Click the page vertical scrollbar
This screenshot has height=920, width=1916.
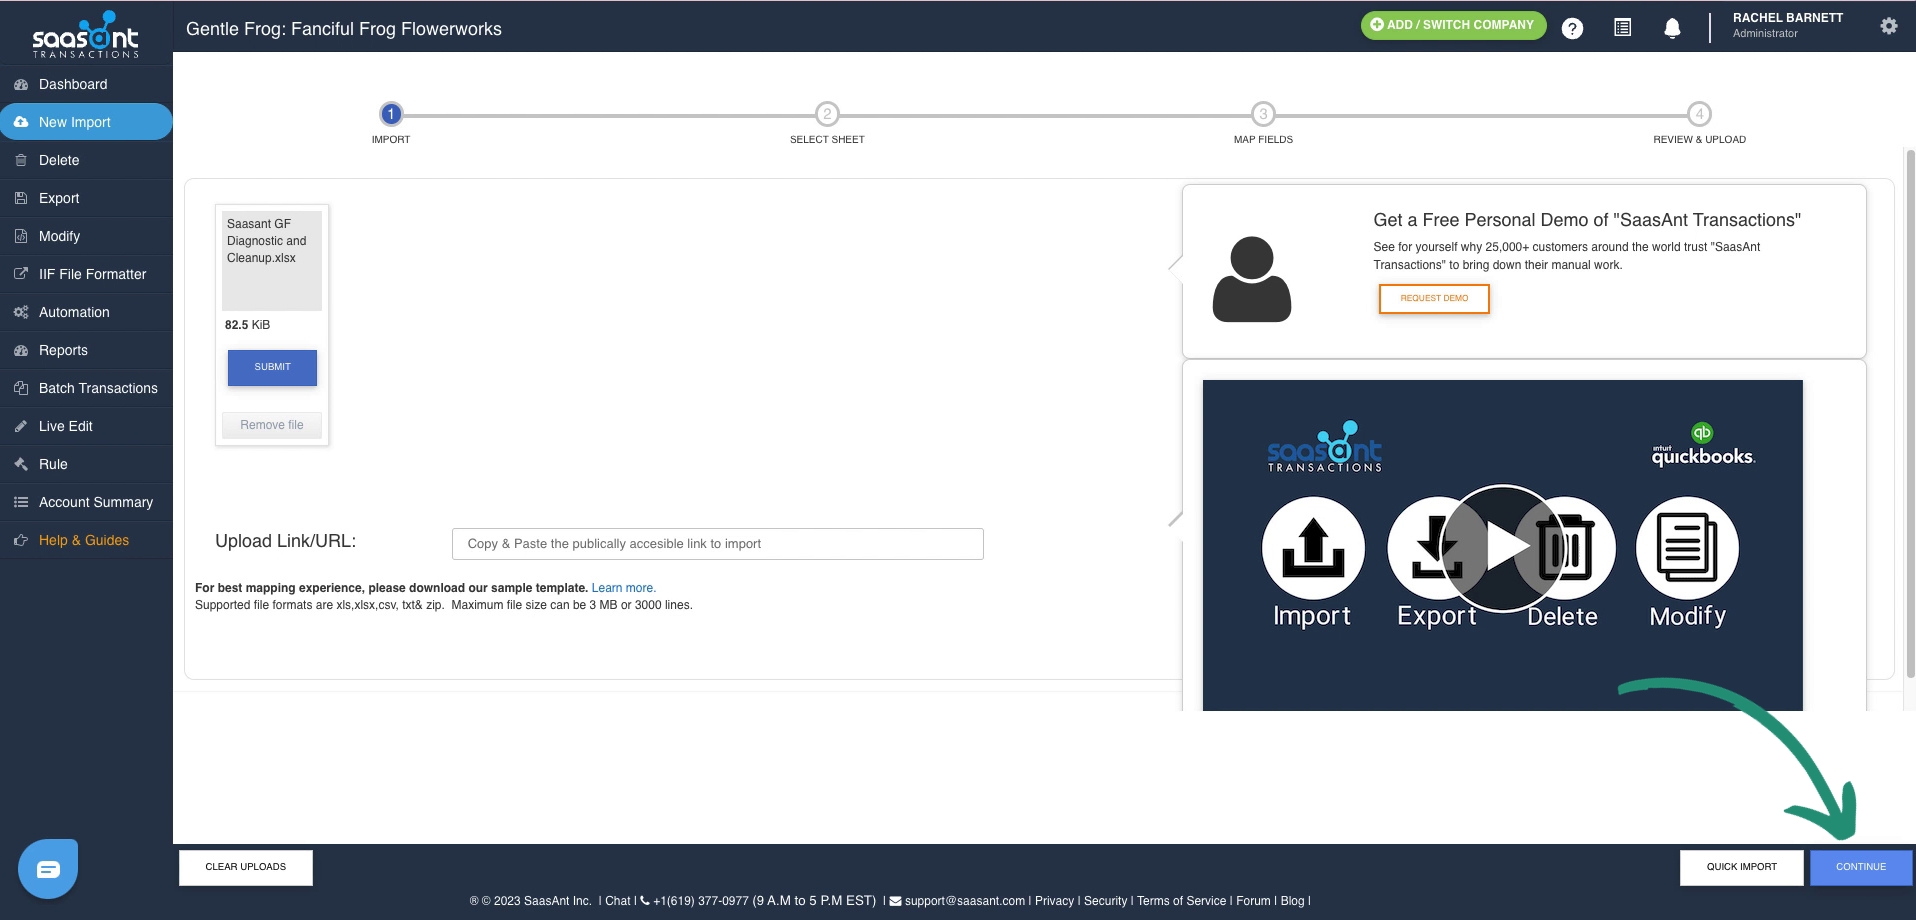(x=1910, y=415)
